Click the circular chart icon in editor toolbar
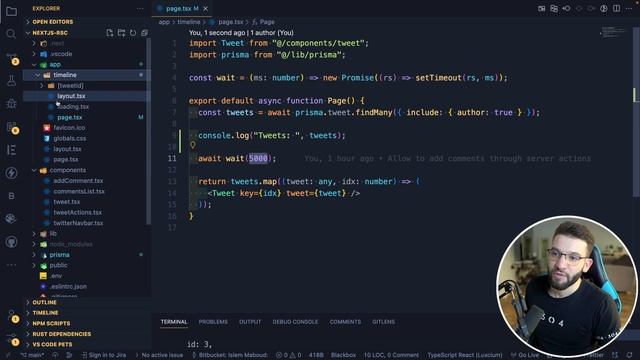 click(x=604, y=8)
